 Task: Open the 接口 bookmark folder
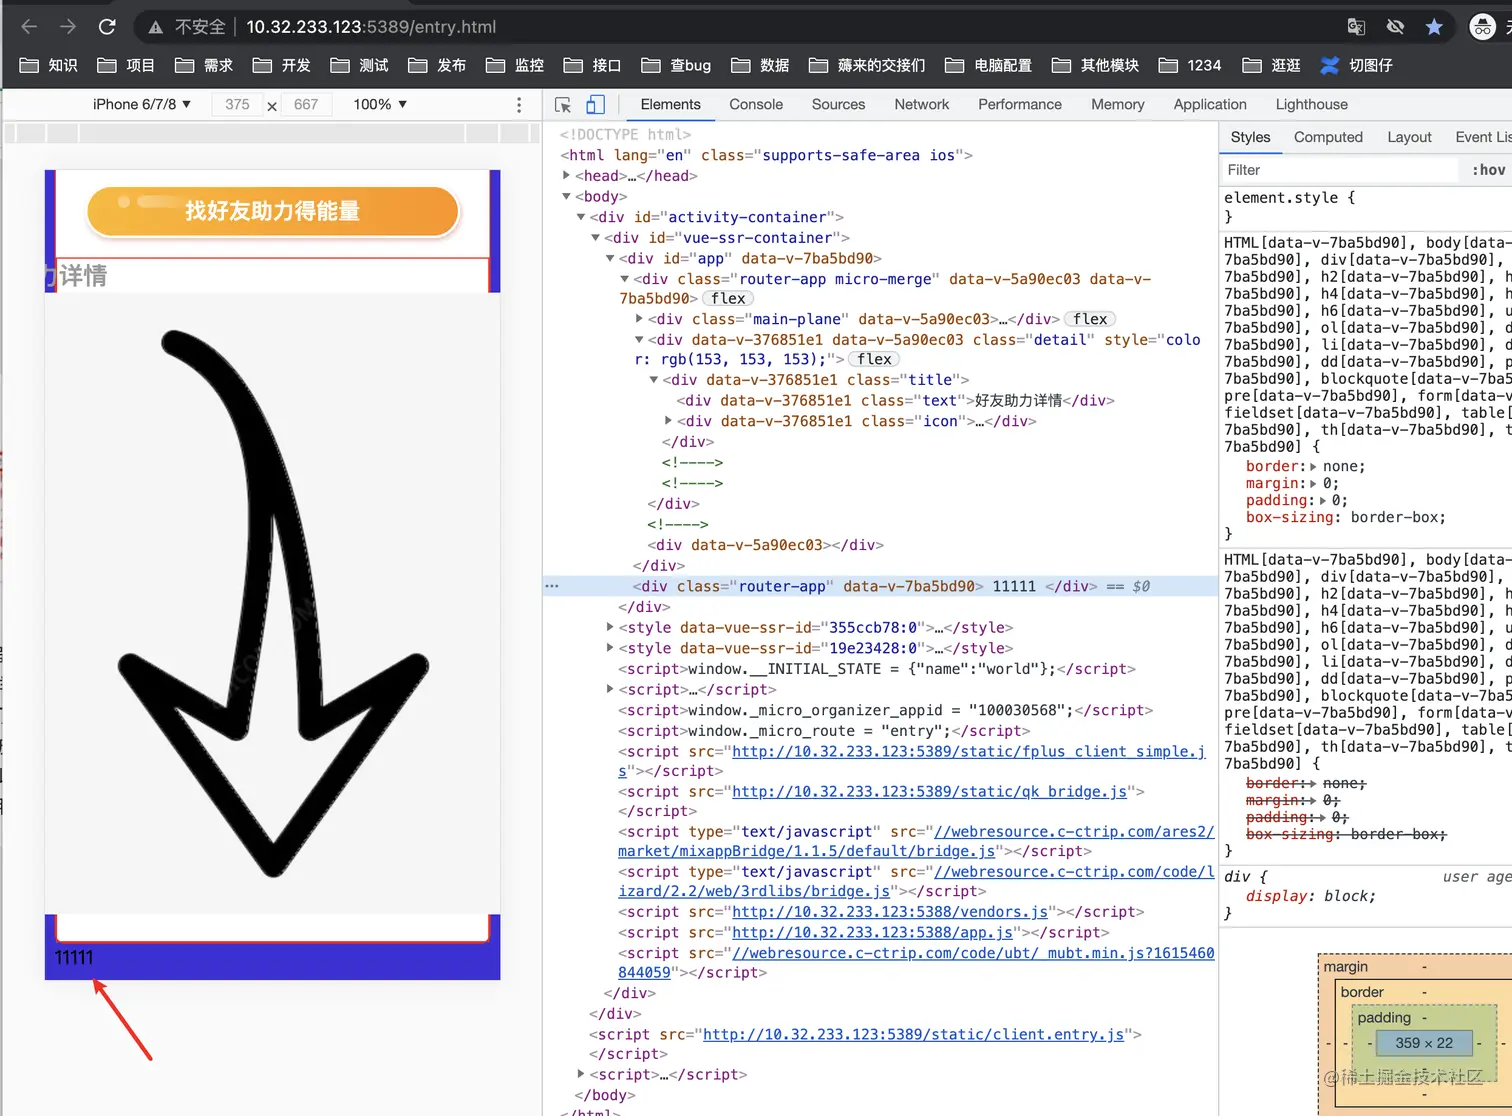pos(593,65)
